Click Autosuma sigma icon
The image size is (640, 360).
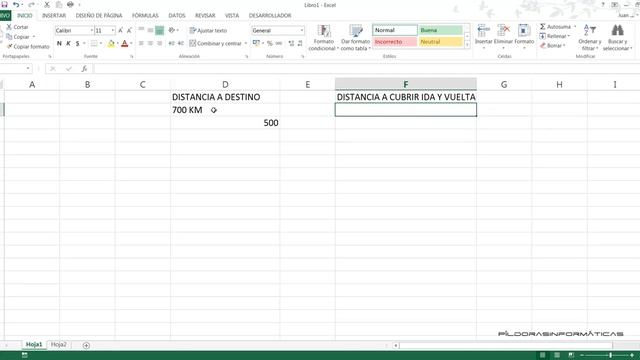click(542, 27)
